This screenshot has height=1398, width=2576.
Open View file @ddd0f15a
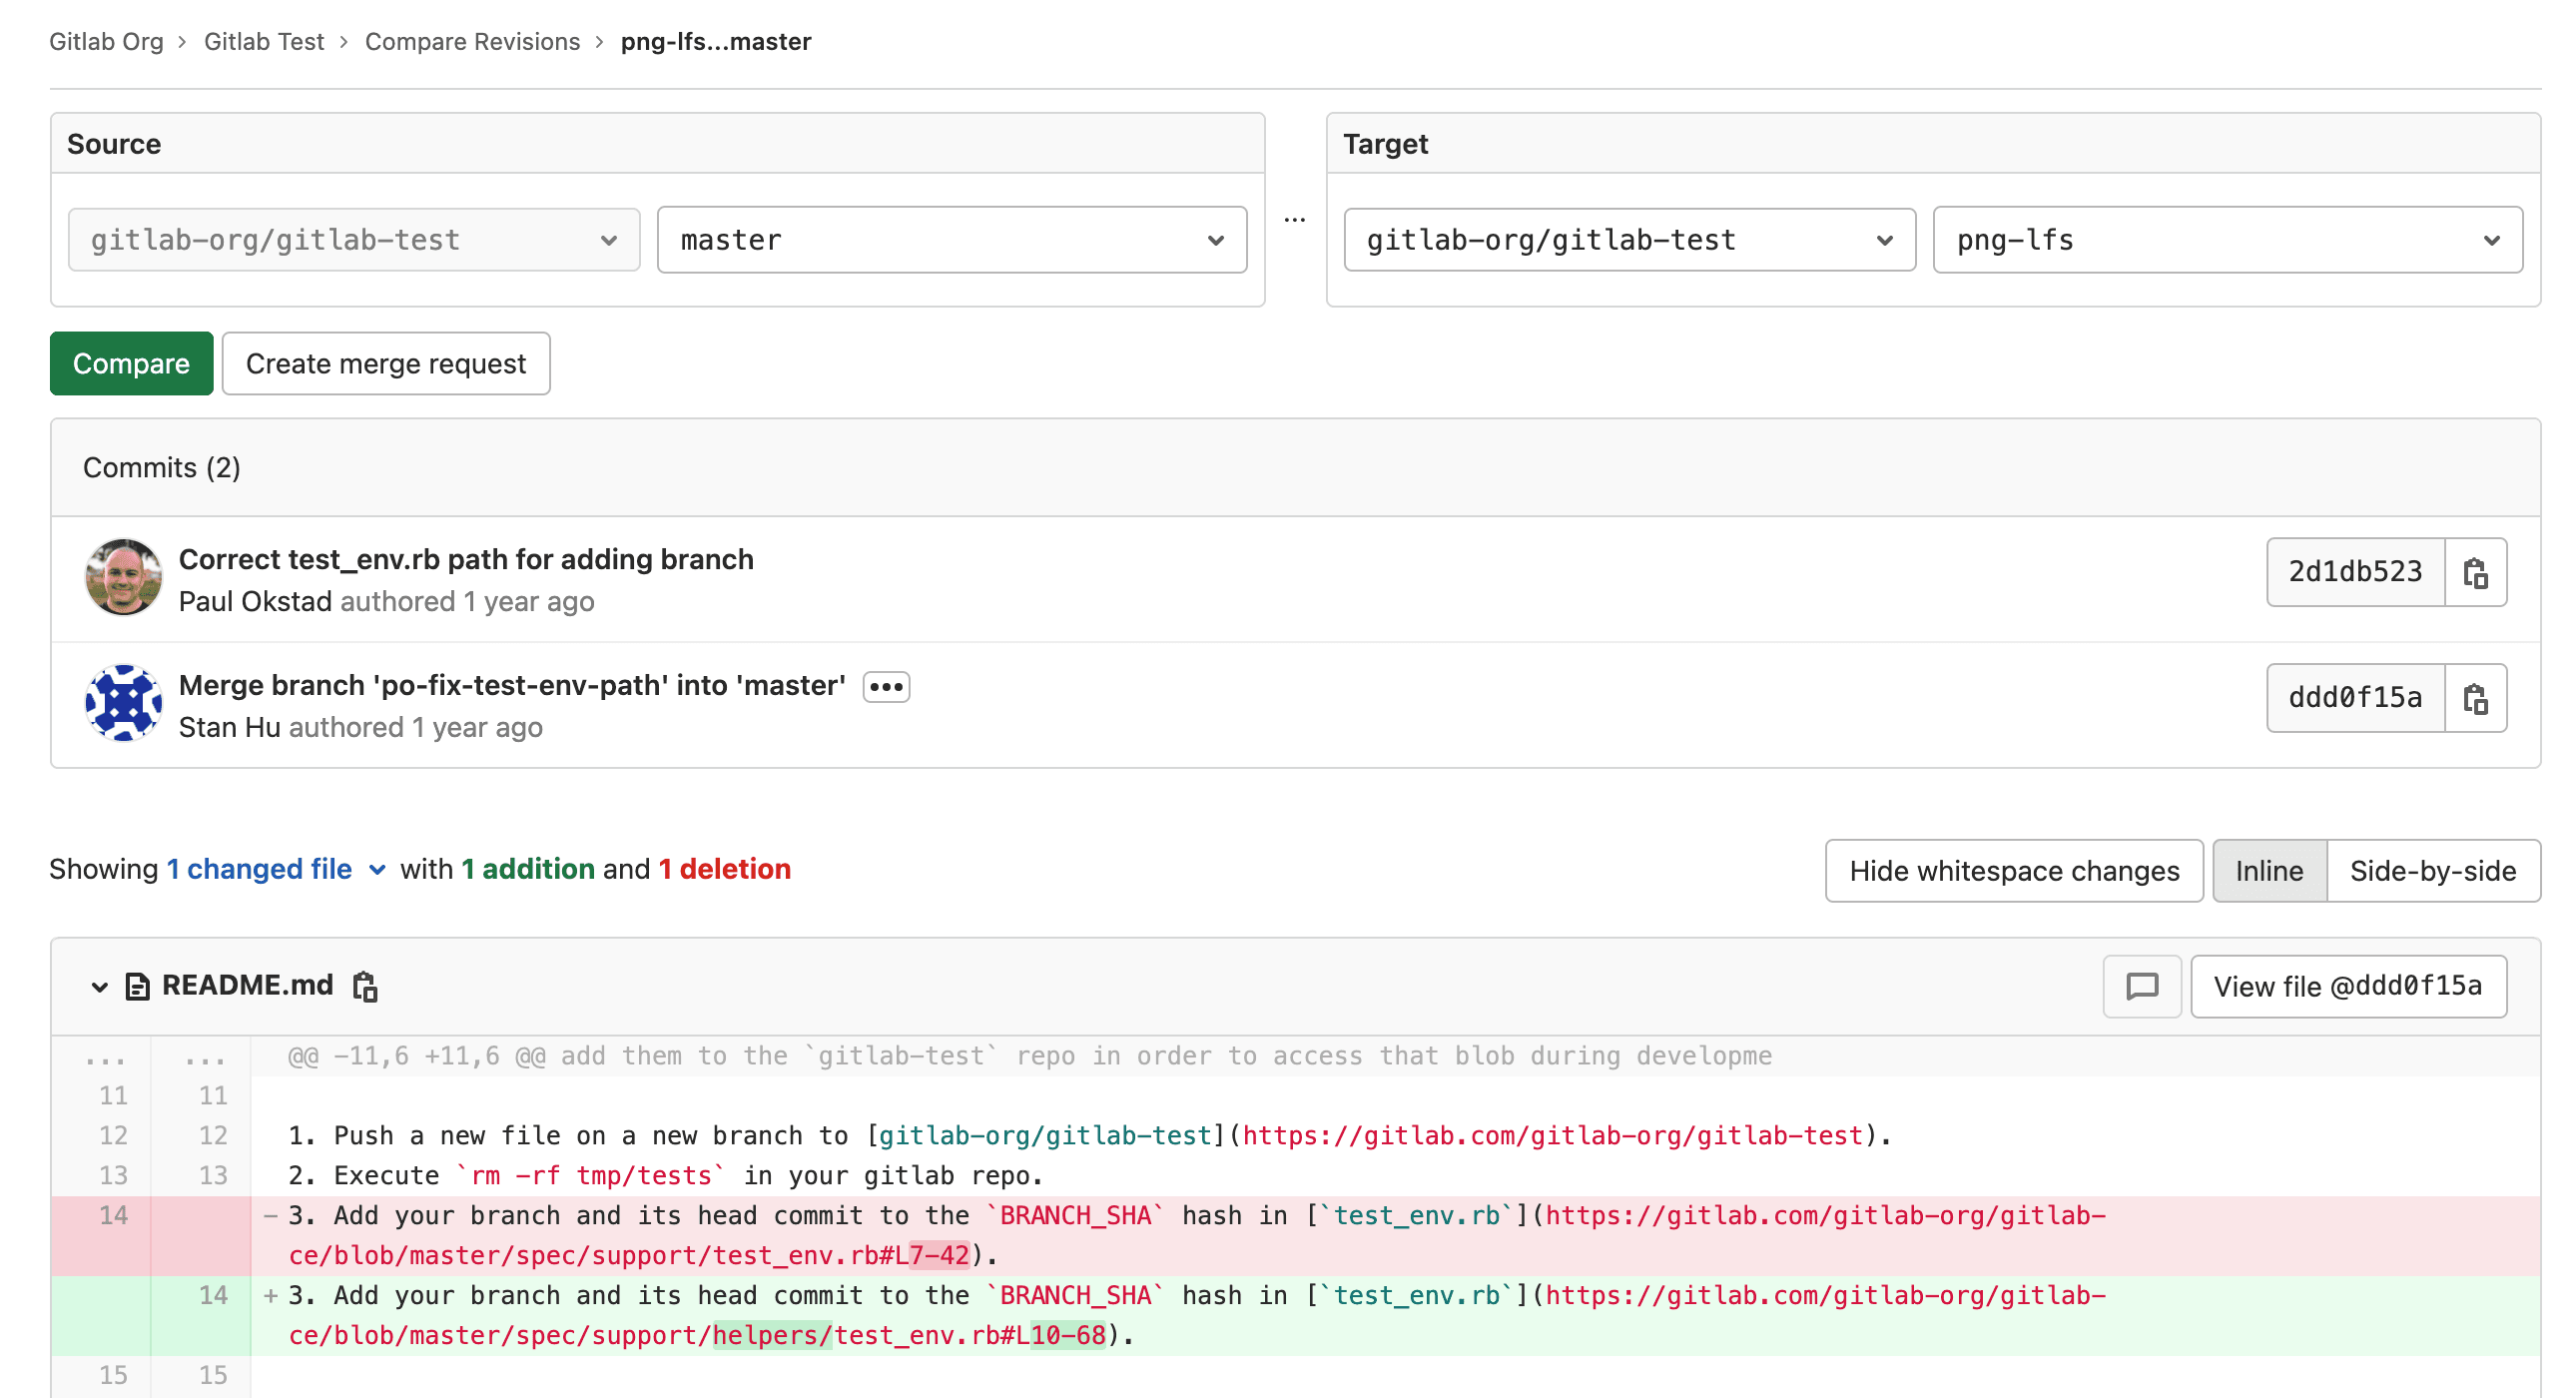(x=2347, y=986)
